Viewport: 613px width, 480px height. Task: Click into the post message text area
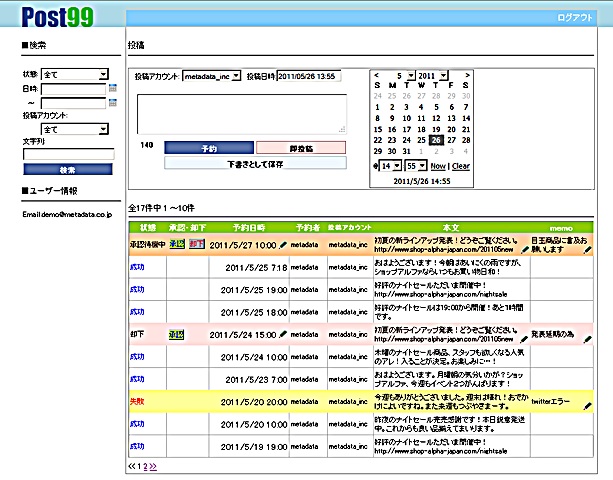pyautogui.click(x=241, y=113)
